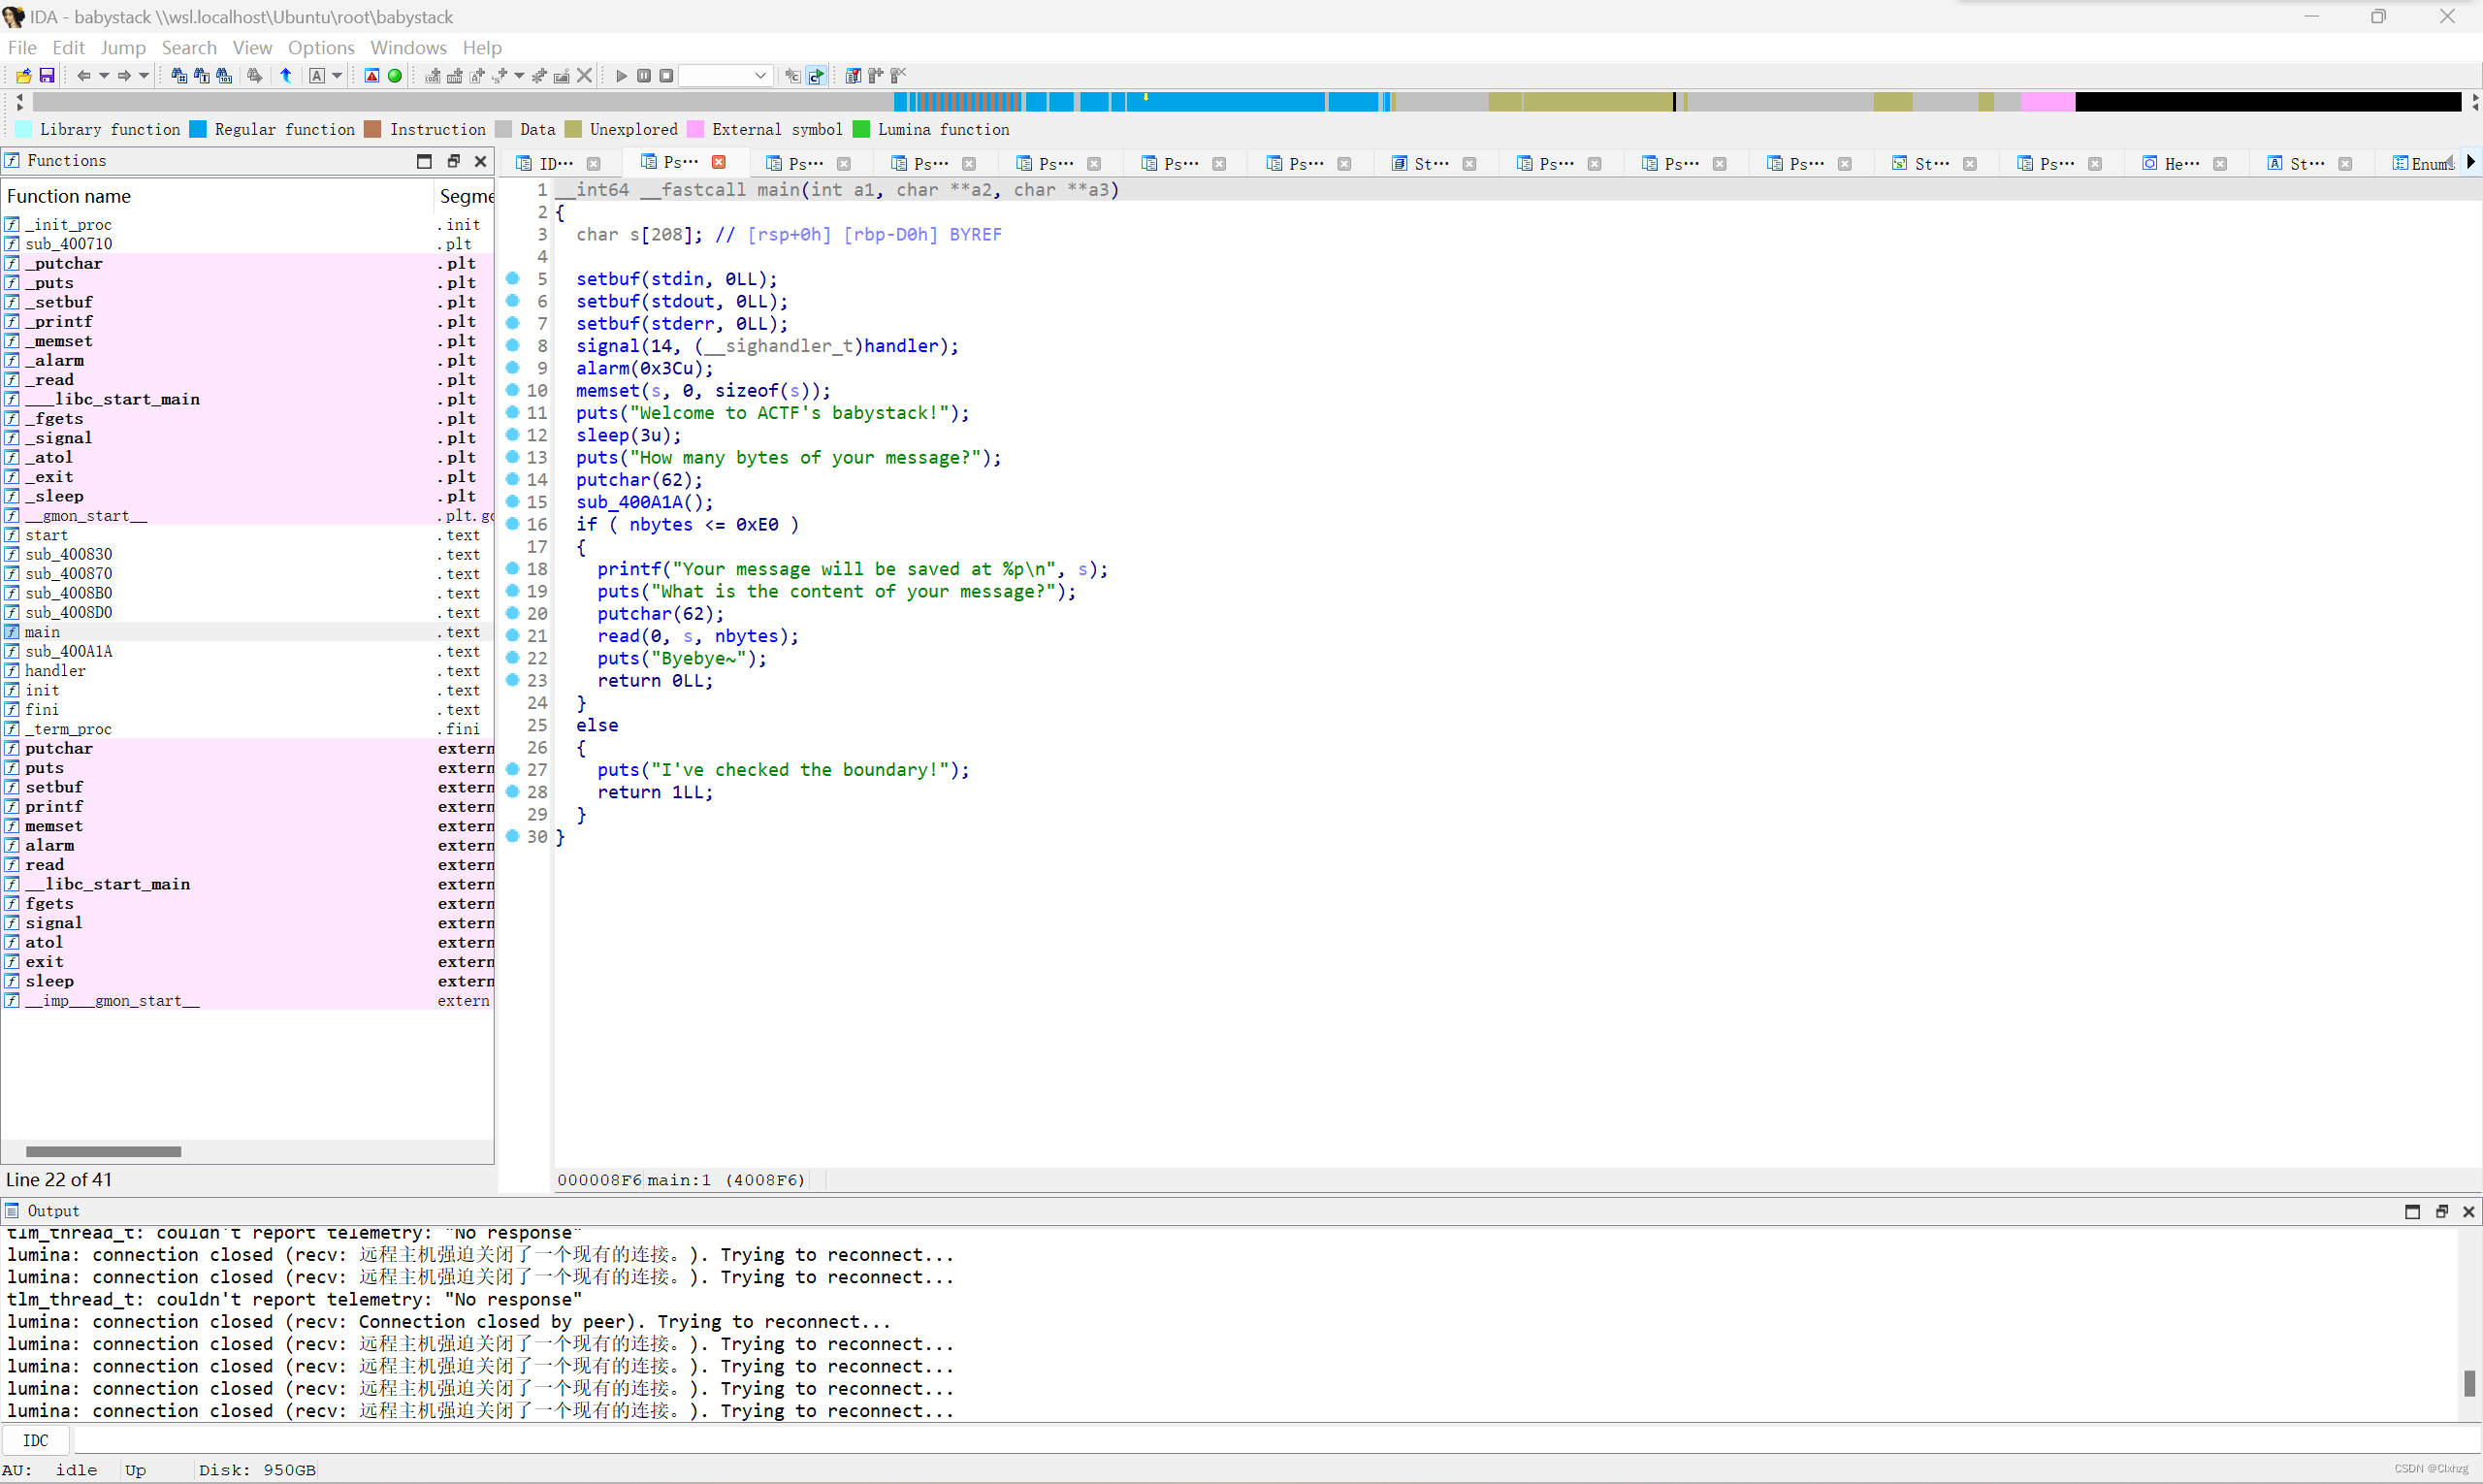Click the green circle toolbar icon

[x=395, y=76]
